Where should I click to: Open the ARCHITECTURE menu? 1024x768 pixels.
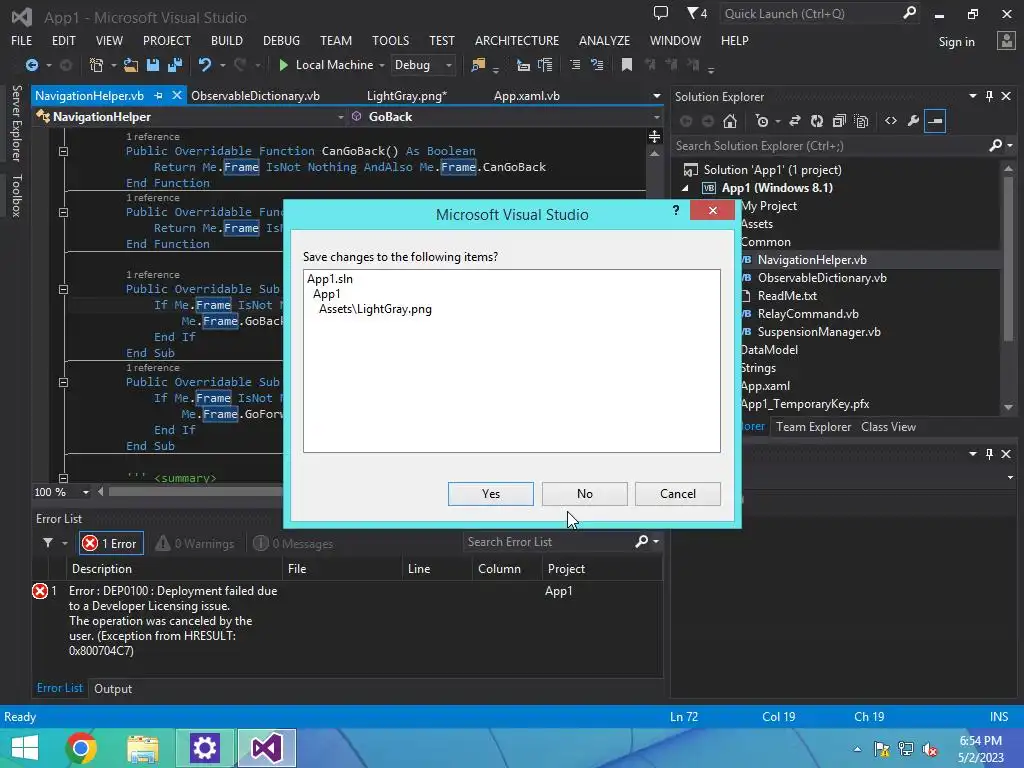click(517, 40)
